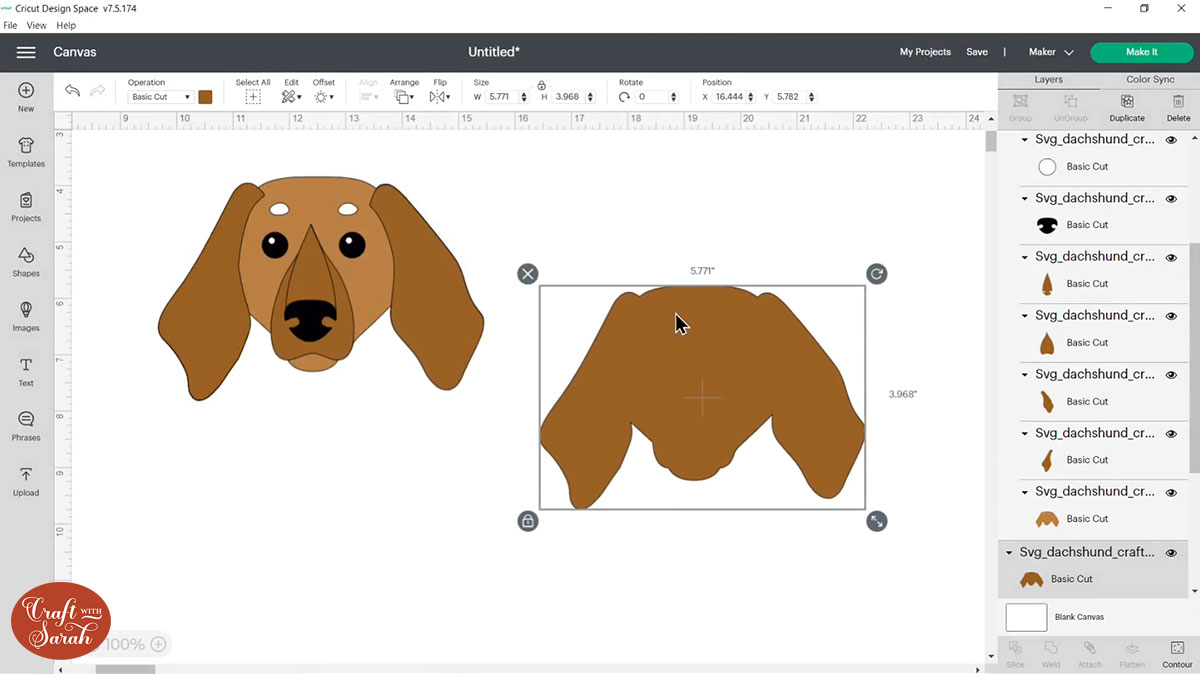
Task: Open the Contour tool
Action: 1177,654
